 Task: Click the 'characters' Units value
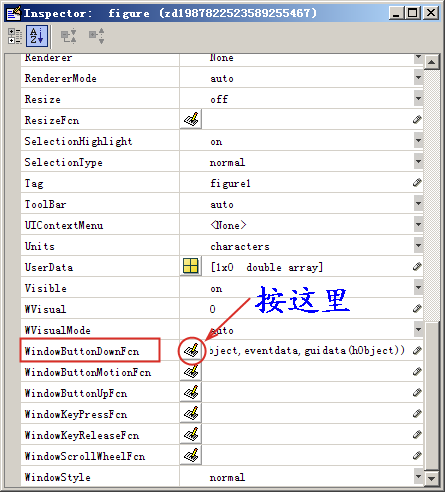(x=240, y=246)
